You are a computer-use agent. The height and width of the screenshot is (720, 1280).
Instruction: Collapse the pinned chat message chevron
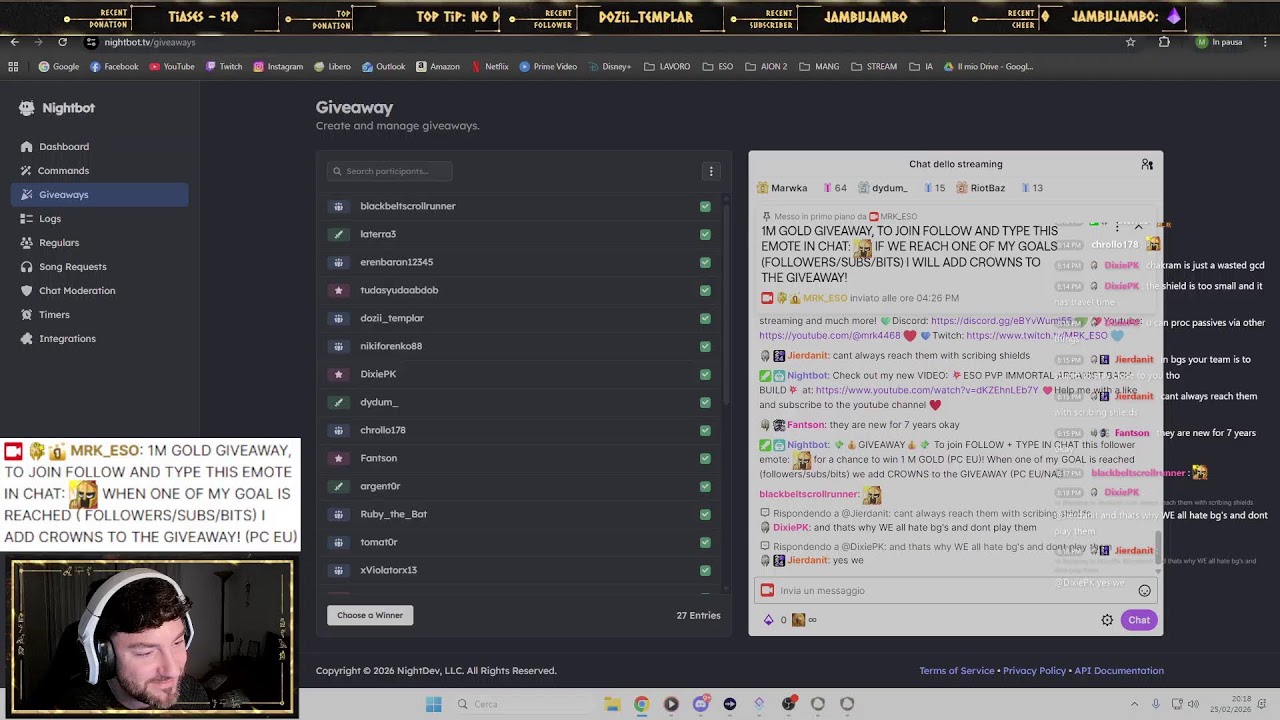tap(1138, 227)
